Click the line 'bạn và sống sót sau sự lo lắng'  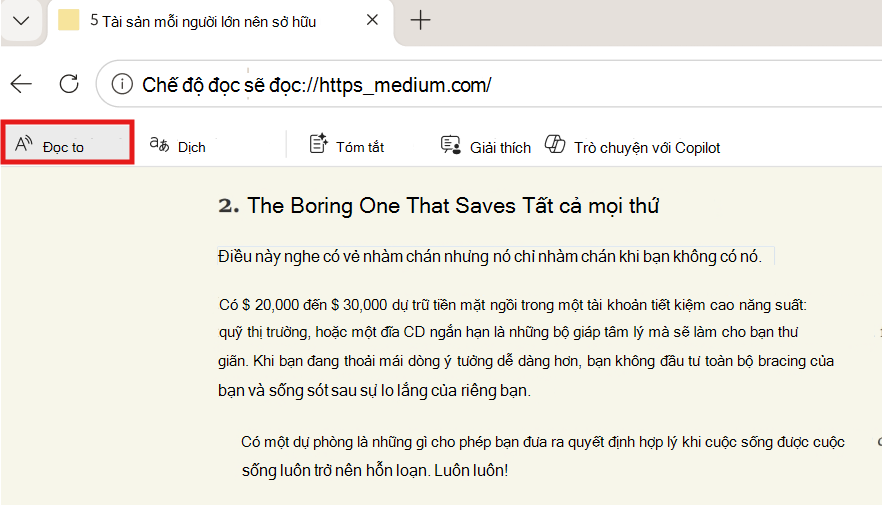[x=375, y=390]
